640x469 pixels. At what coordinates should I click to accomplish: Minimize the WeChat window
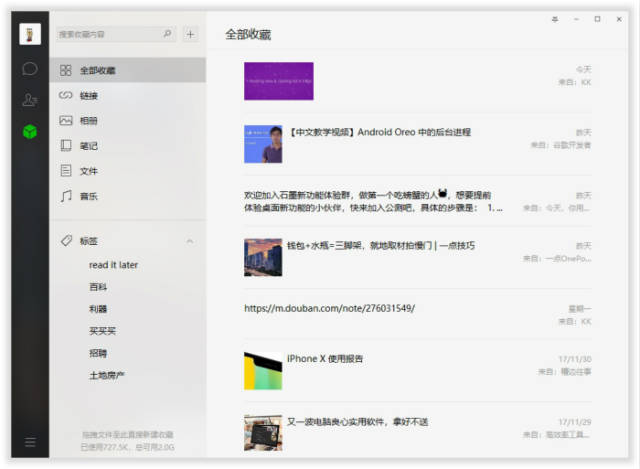click(576, 19)
